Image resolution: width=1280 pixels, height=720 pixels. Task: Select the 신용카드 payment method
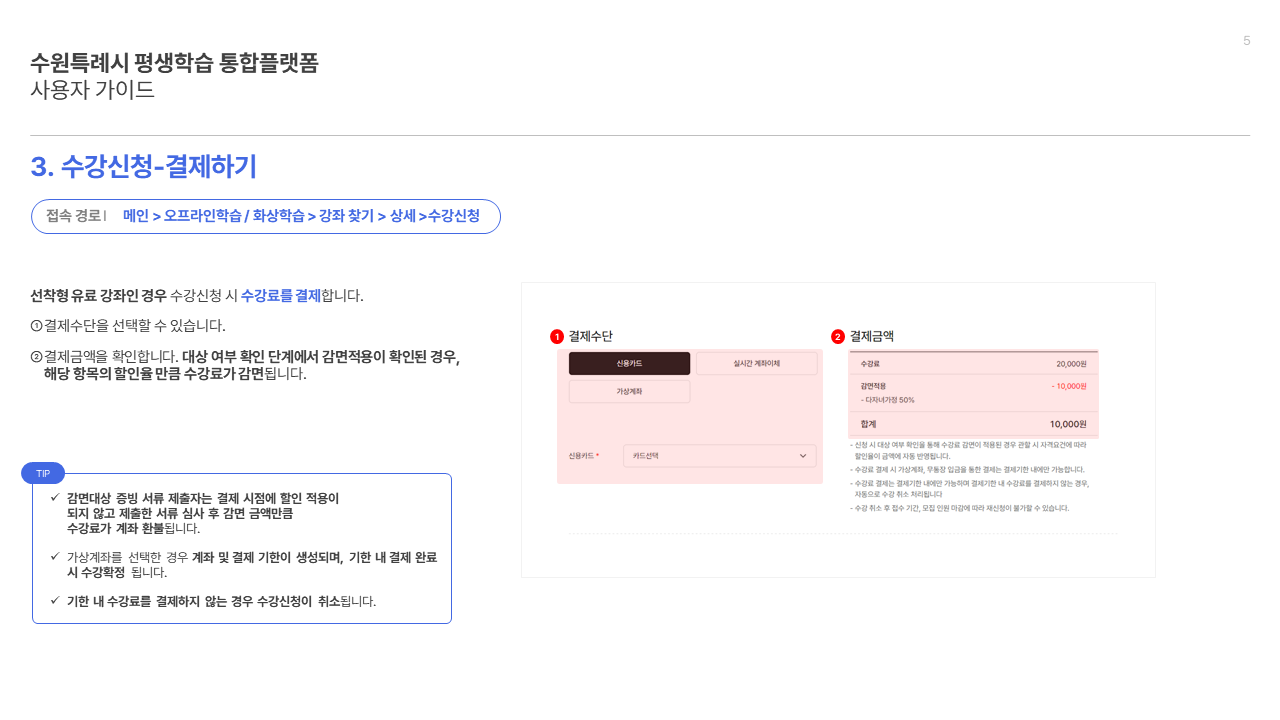(629, 364)
